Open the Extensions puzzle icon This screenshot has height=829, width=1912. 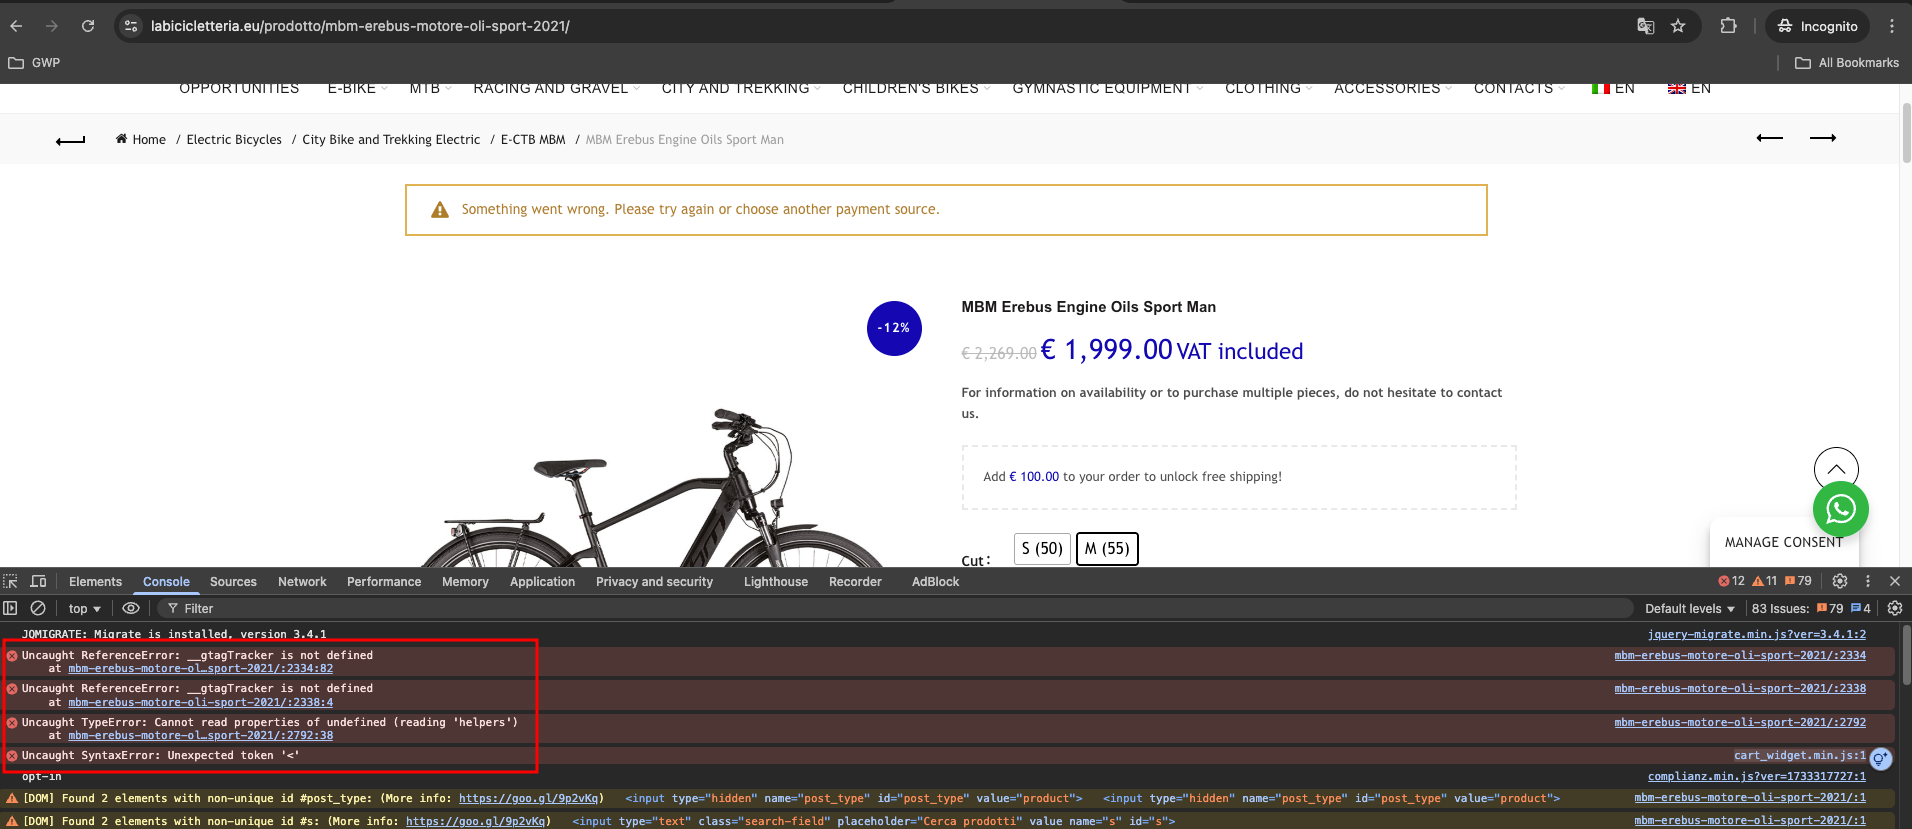[1728, 26]
